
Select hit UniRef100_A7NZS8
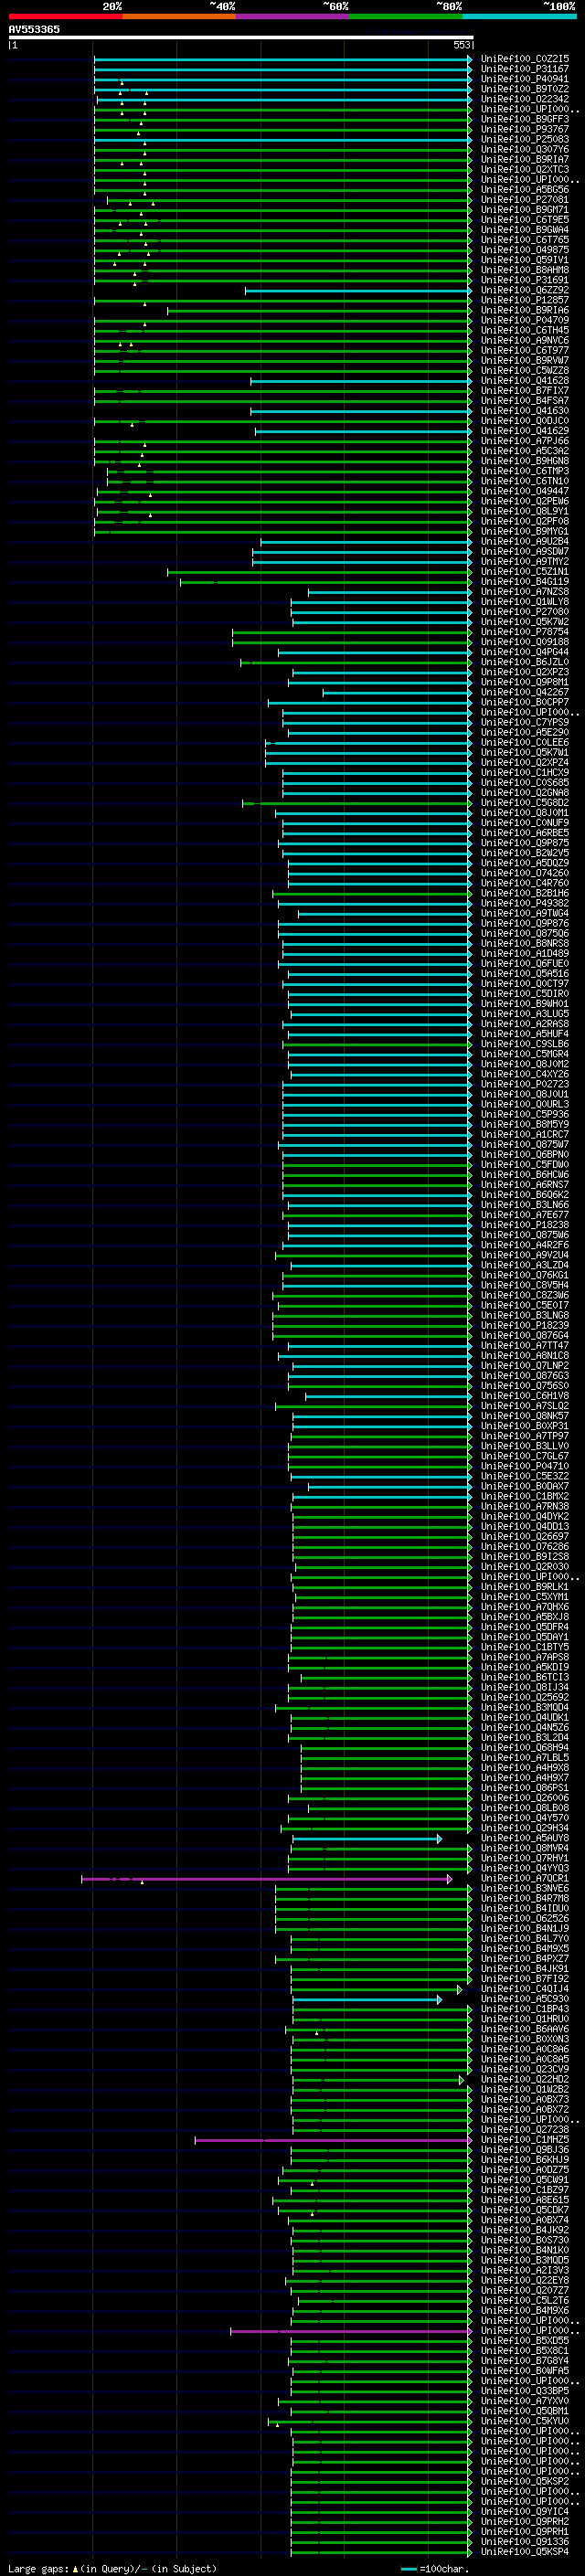click(x=524, y=591)
